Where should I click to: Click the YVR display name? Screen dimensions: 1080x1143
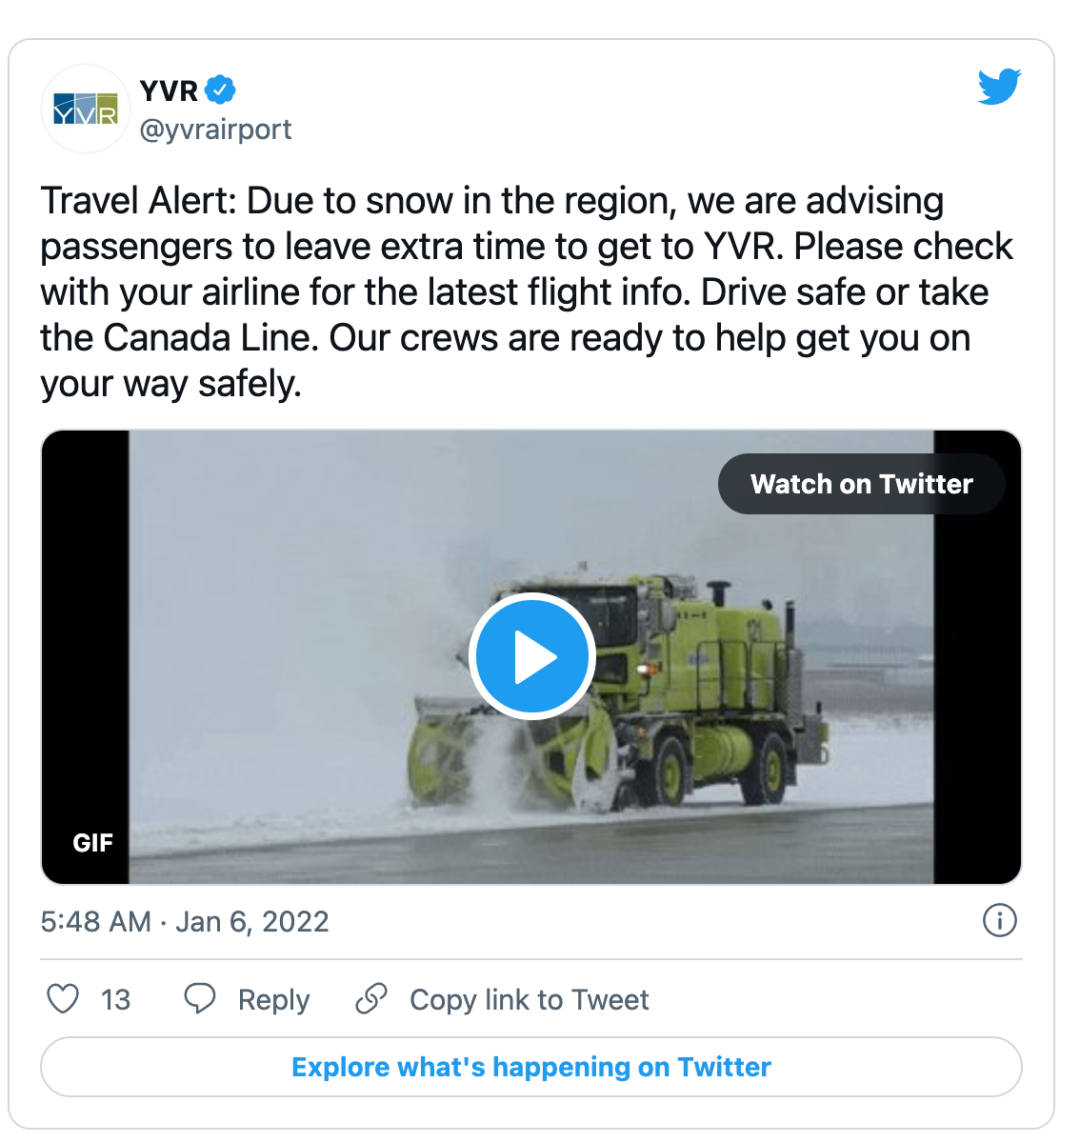169,91
